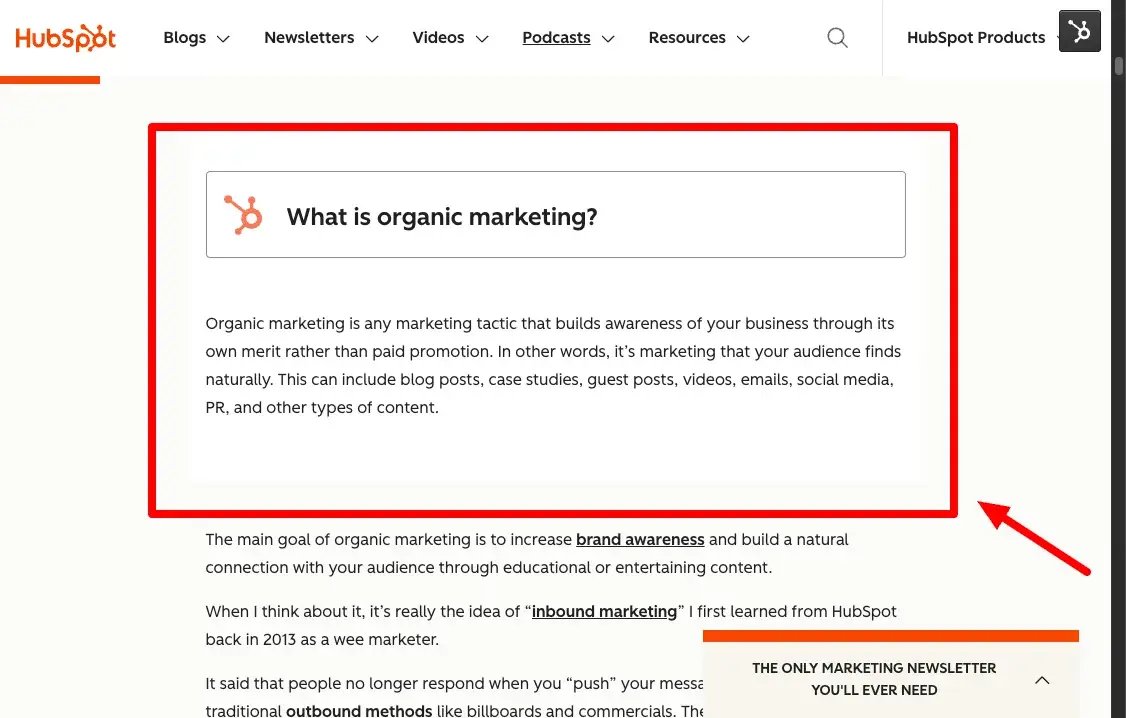The height and width of the screenshot is (718, 1126).
Task: Click the marketing newsletter signup banner
Action: [x=874, y=678]
